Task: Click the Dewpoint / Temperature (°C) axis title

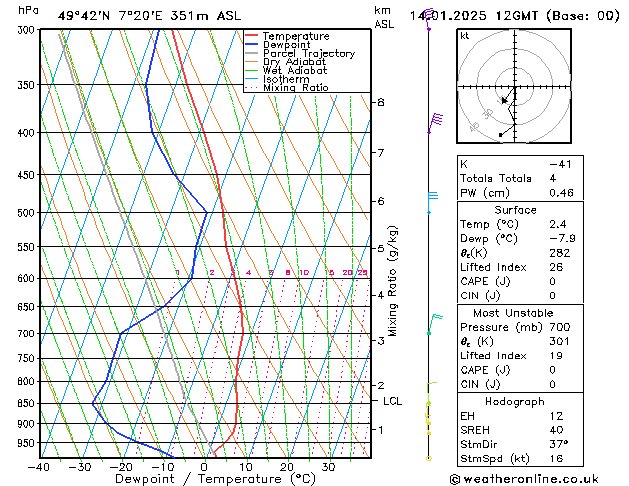Action: pos(215,479)
